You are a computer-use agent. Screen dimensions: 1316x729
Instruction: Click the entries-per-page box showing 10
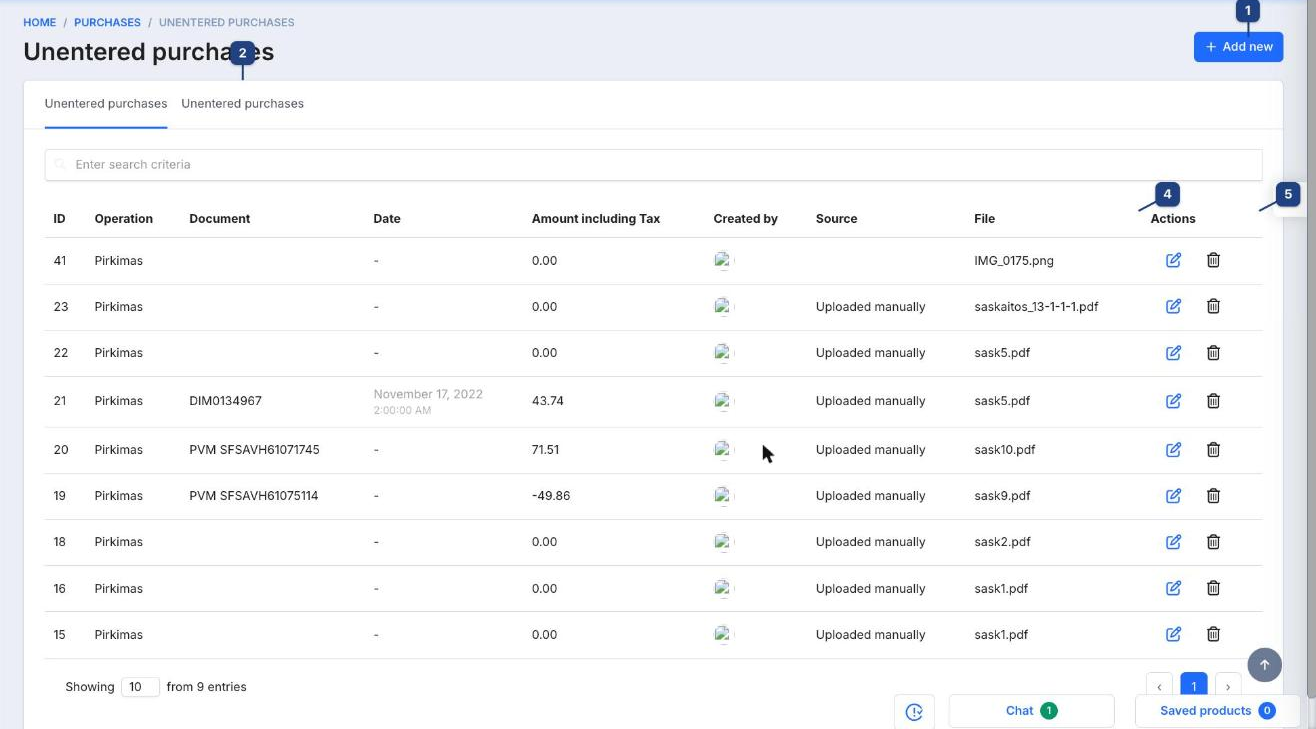coord(140,687)
